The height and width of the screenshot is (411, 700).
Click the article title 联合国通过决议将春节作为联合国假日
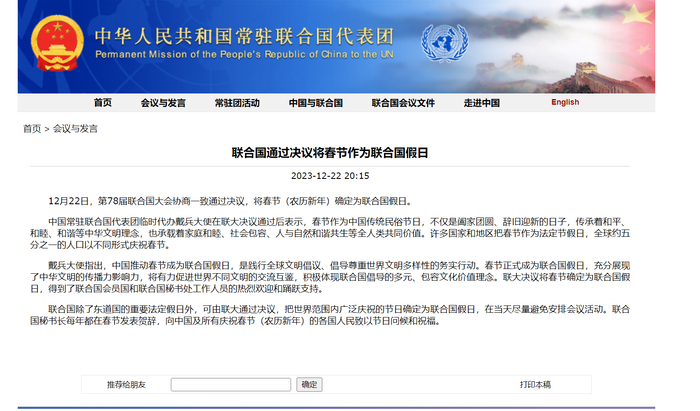pos(330,153)
